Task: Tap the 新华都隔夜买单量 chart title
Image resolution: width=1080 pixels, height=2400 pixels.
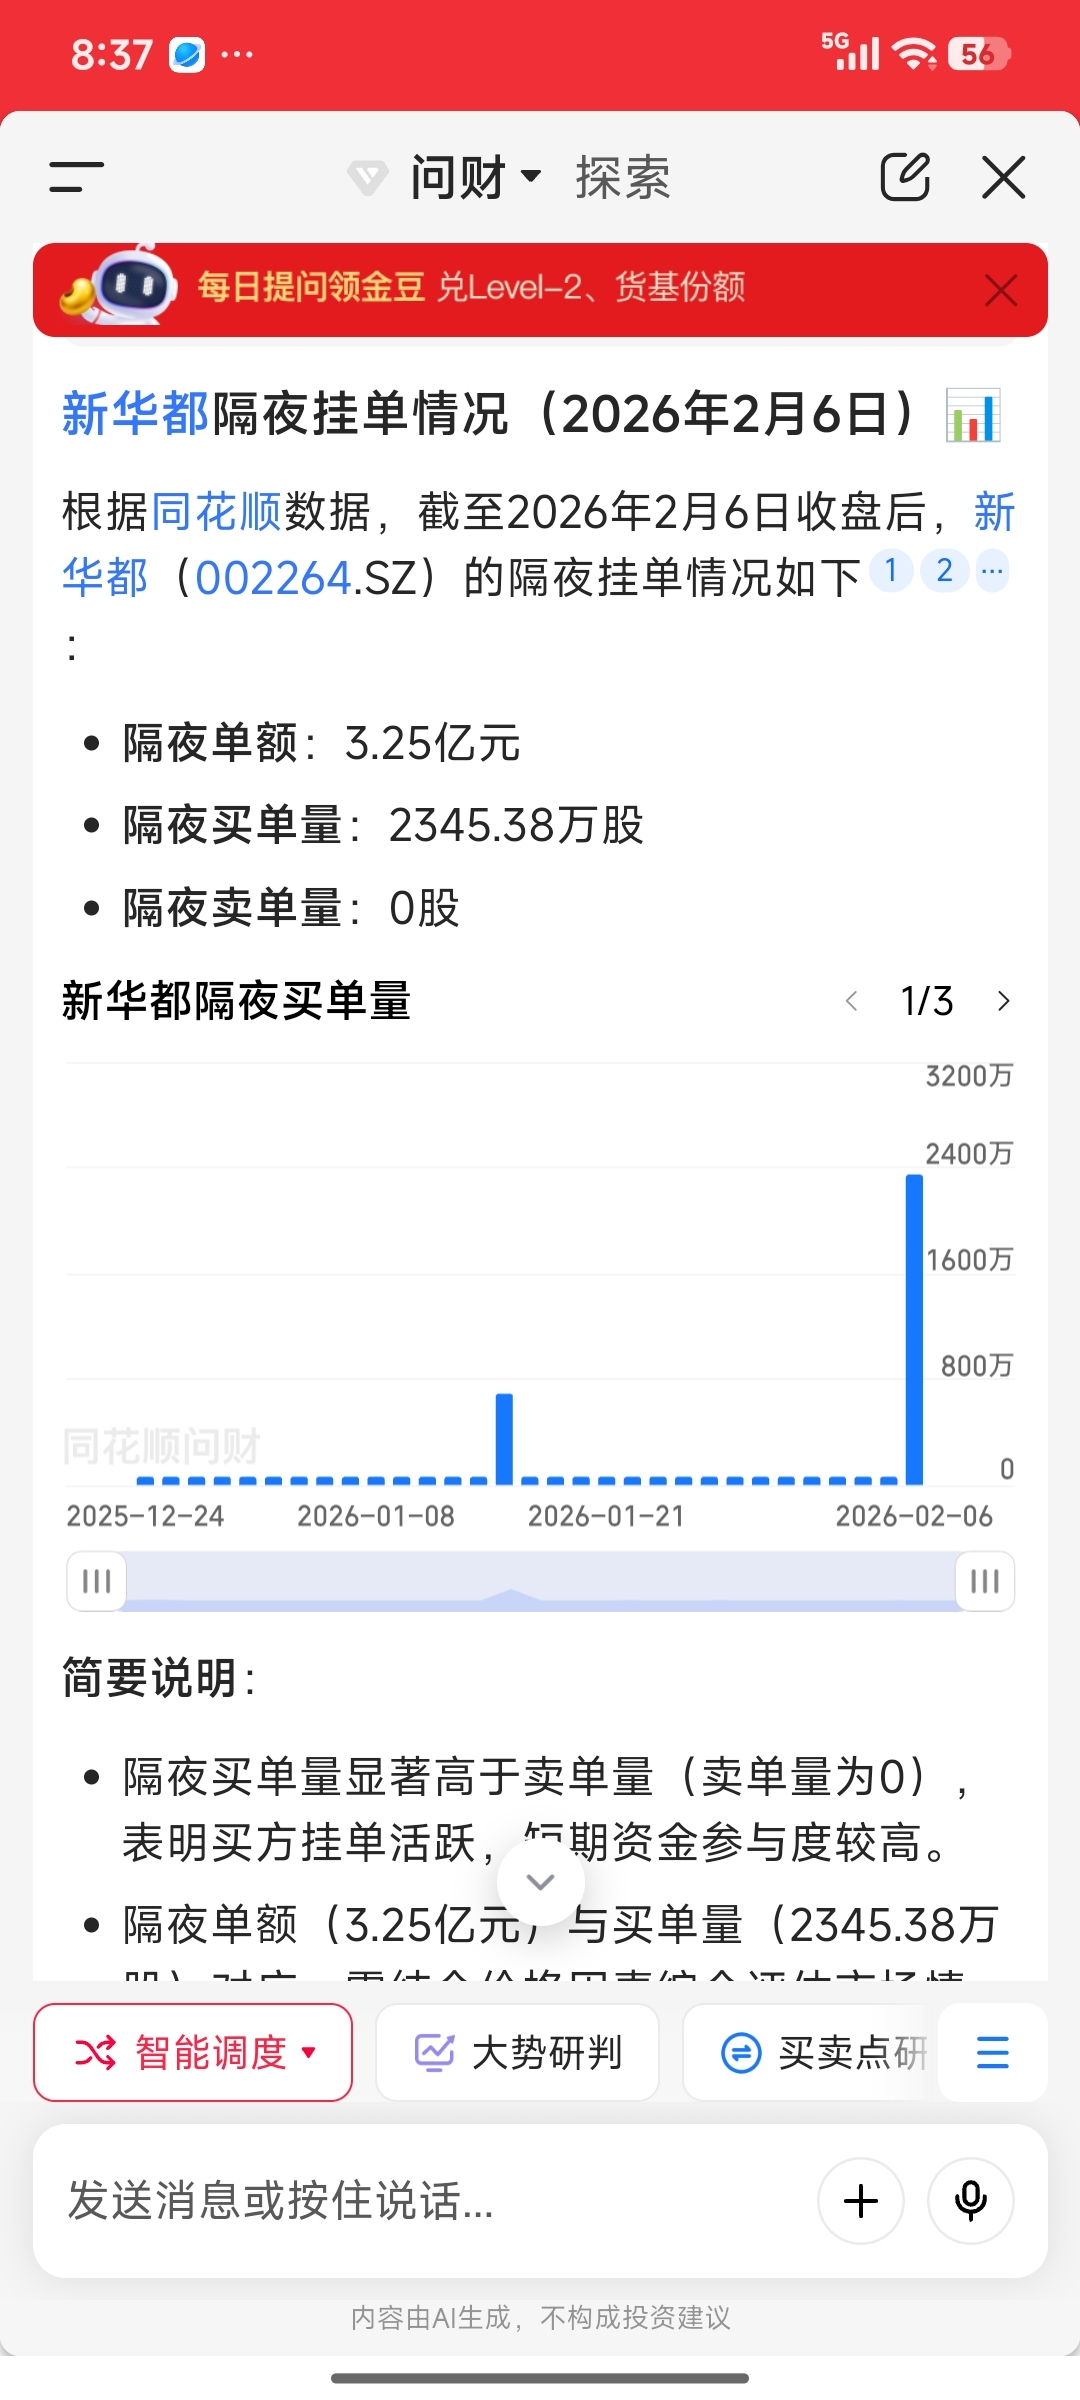Action: [x=237, y=1001]
